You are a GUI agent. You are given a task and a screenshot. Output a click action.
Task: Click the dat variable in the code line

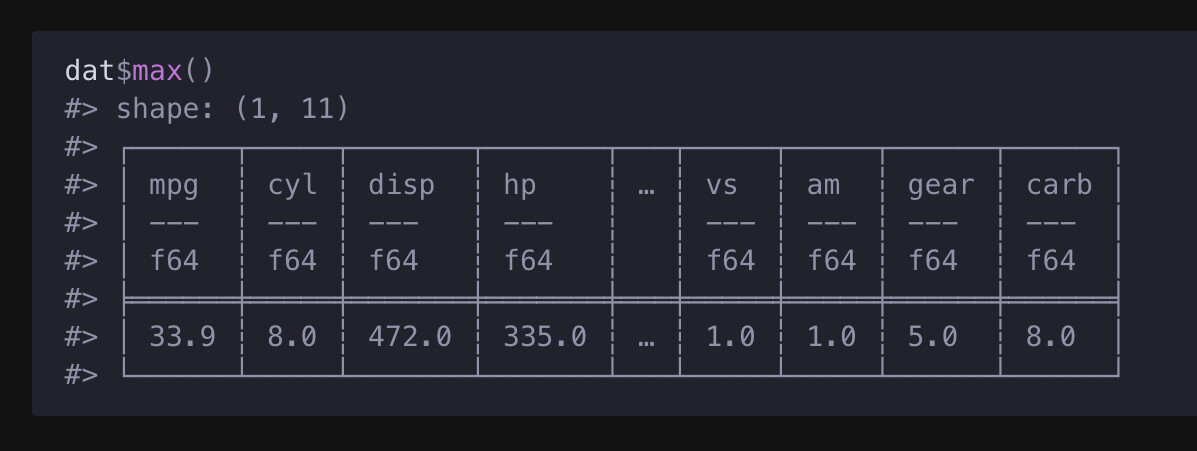pos(90,71)
